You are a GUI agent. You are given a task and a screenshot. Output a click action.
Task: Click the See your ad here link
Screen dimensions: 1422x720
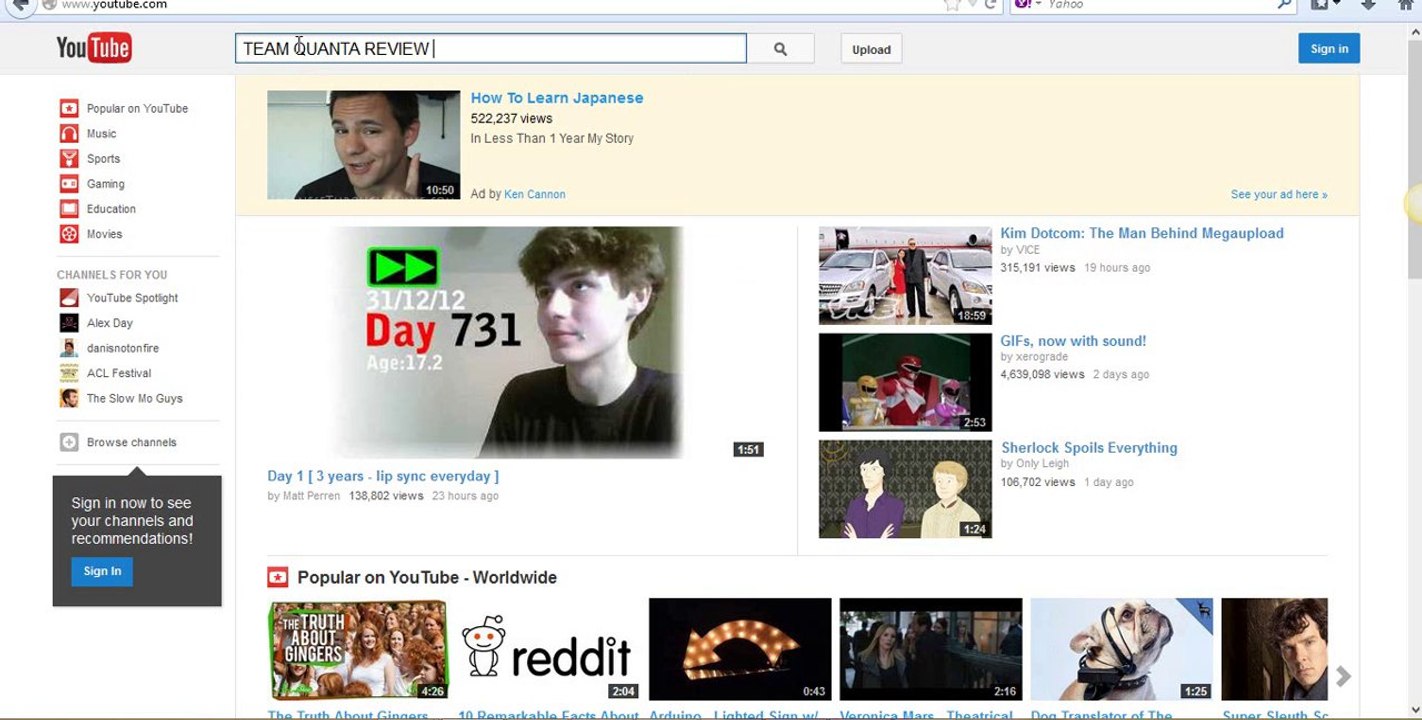coord(1279,194)
